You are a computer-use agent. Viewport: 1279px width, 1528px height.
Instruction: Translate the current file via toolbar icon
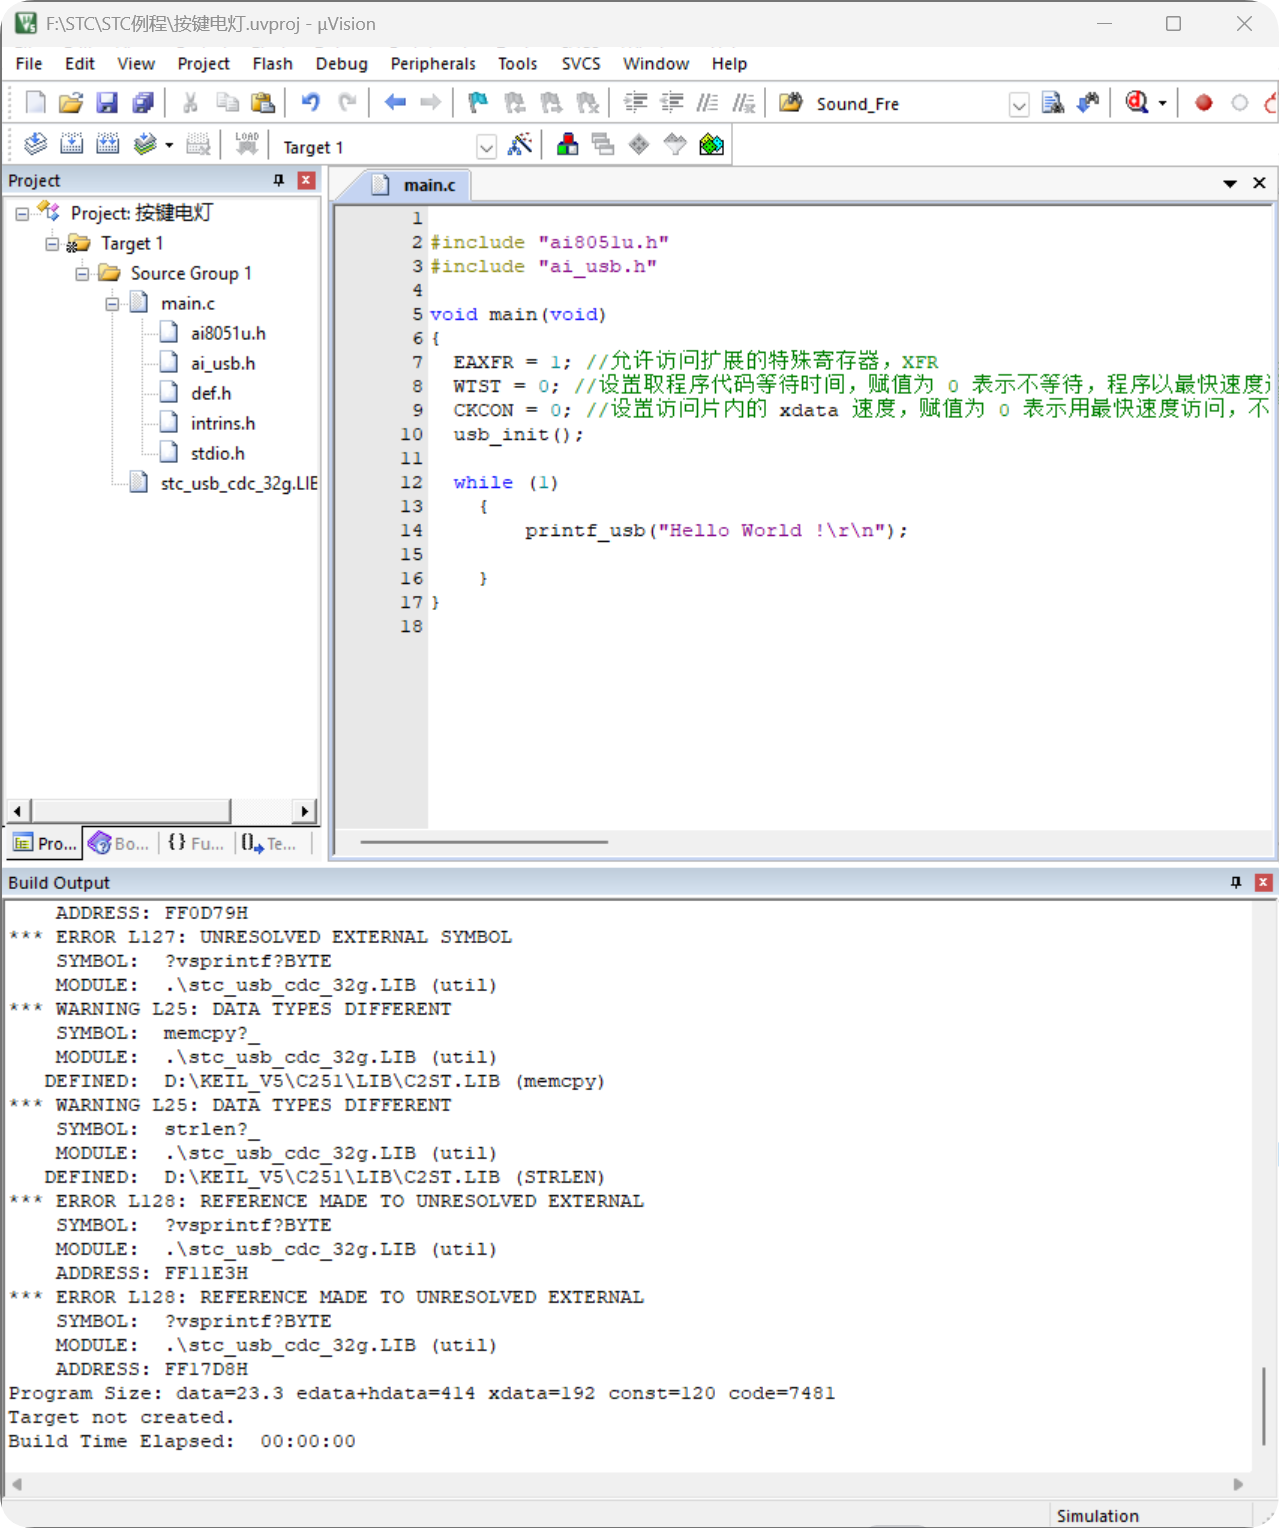click(35, 145)
